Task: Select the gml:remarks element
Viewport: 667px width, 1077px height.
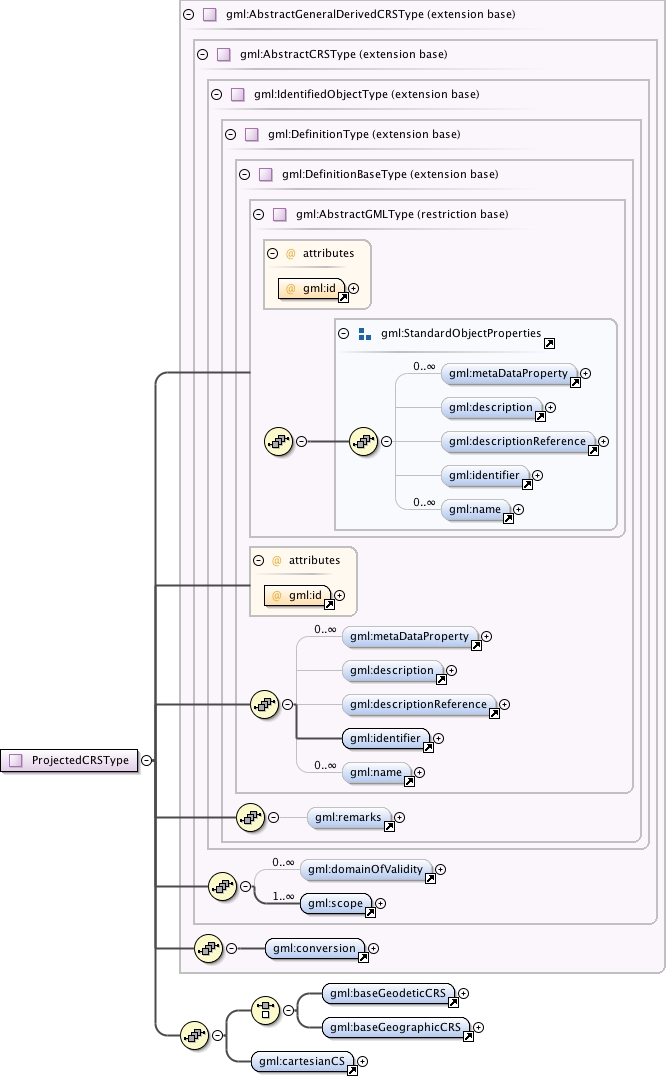Action: 349,817
